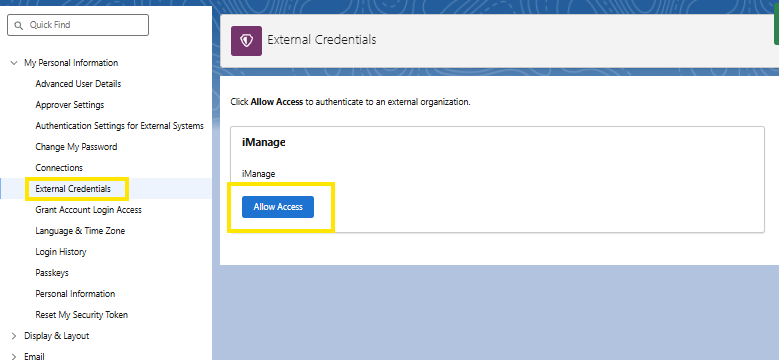Click the Display & Layout label
Screen dimensions: 779x360
pos(57,336)
